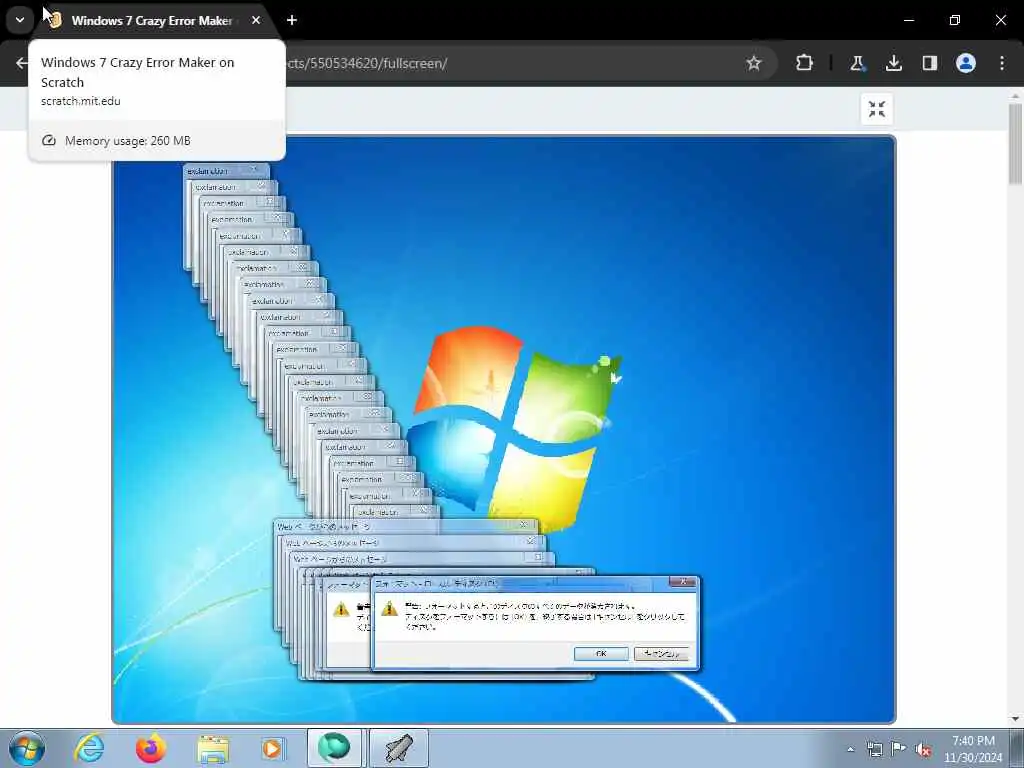1024x768 pixels.
Task: Close the topmost exclamation window
Action: [255, 170]
